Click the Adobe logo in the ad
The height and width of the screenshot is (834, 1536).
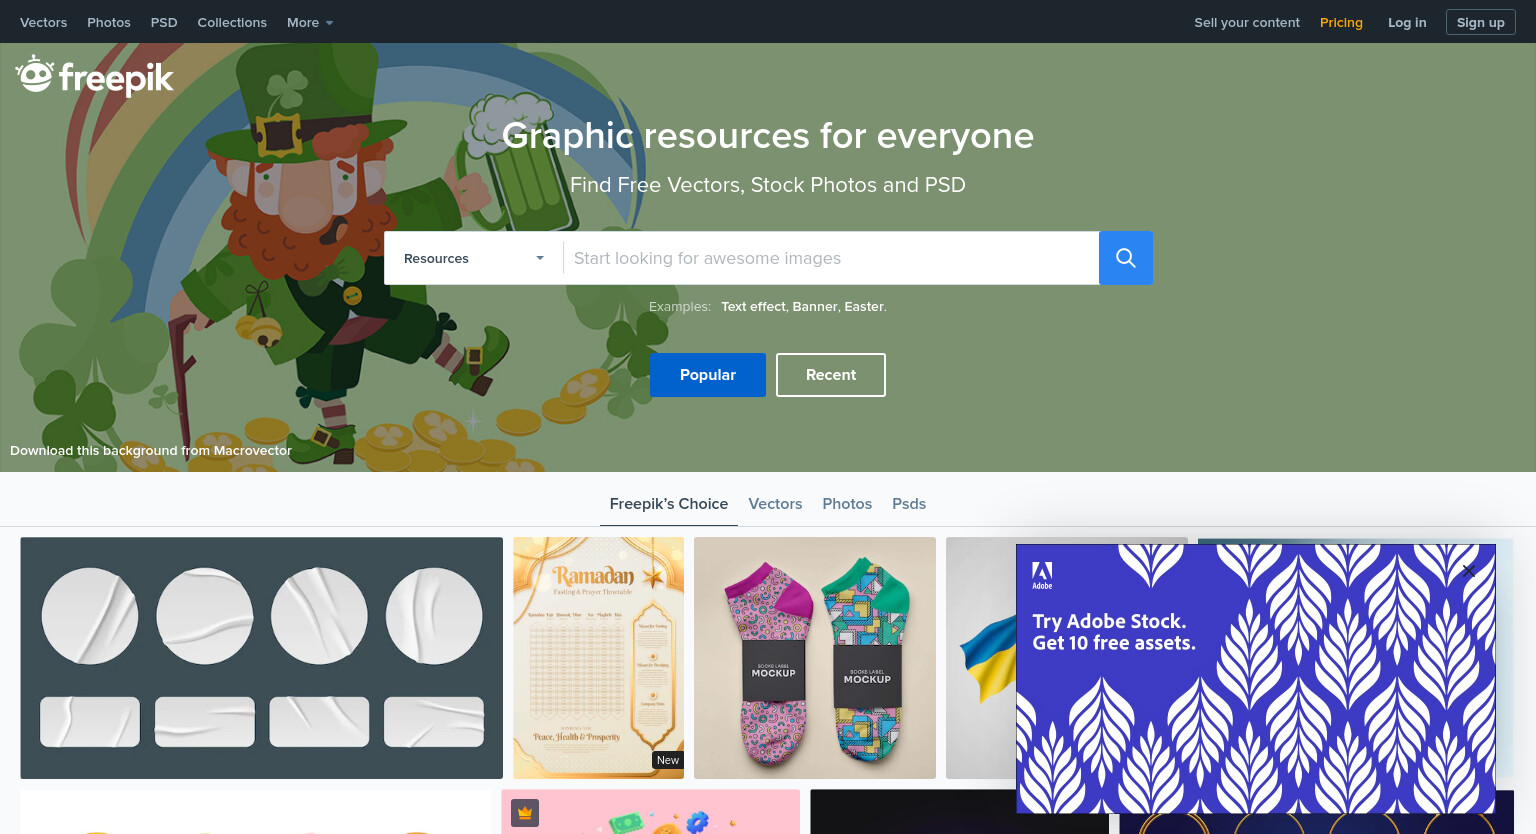tap(1042, 575)
